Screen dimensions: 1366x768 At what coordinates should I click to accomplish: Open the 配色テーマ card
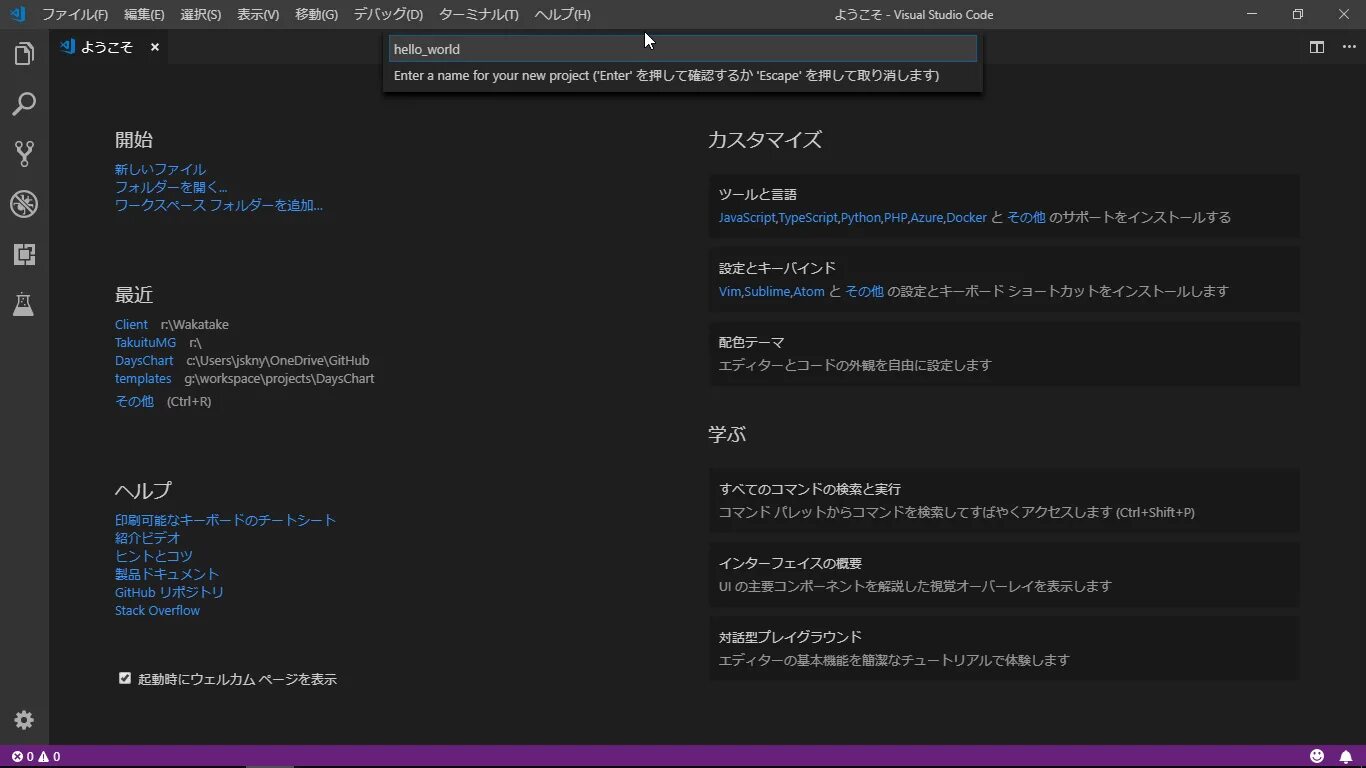pyautogui.click(x=1004, y=354)
